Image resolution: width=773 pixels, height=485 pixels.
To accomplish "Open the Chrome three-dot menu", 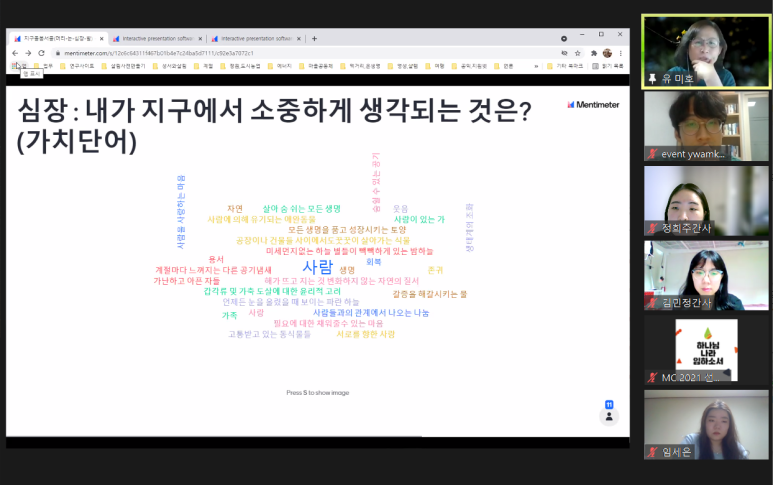I will point(621,53).
